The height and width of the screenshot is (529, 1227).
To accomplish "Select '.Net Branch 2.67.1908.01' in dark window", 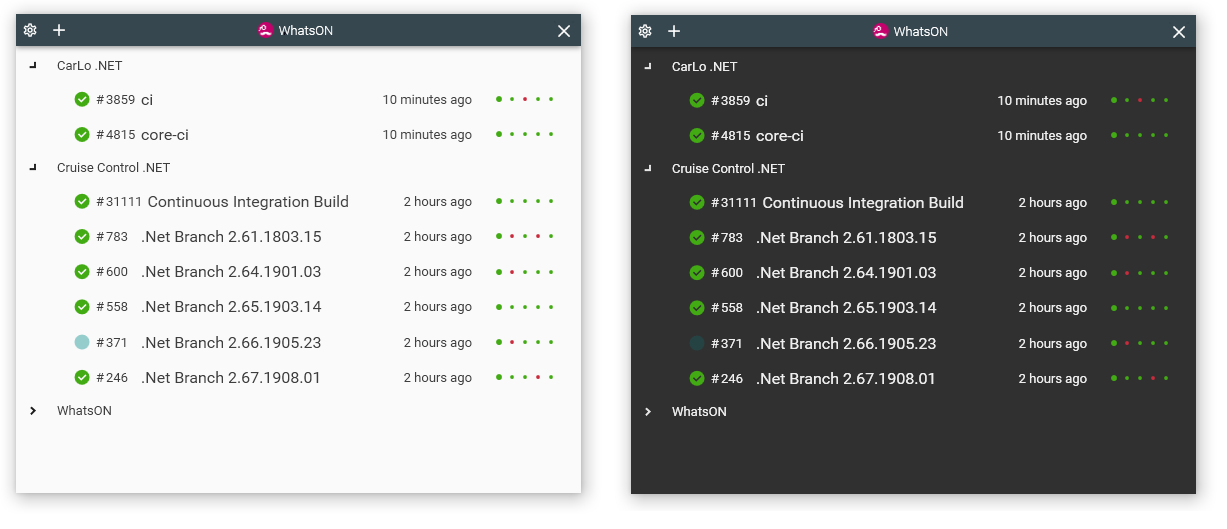I will pos(846,378).
